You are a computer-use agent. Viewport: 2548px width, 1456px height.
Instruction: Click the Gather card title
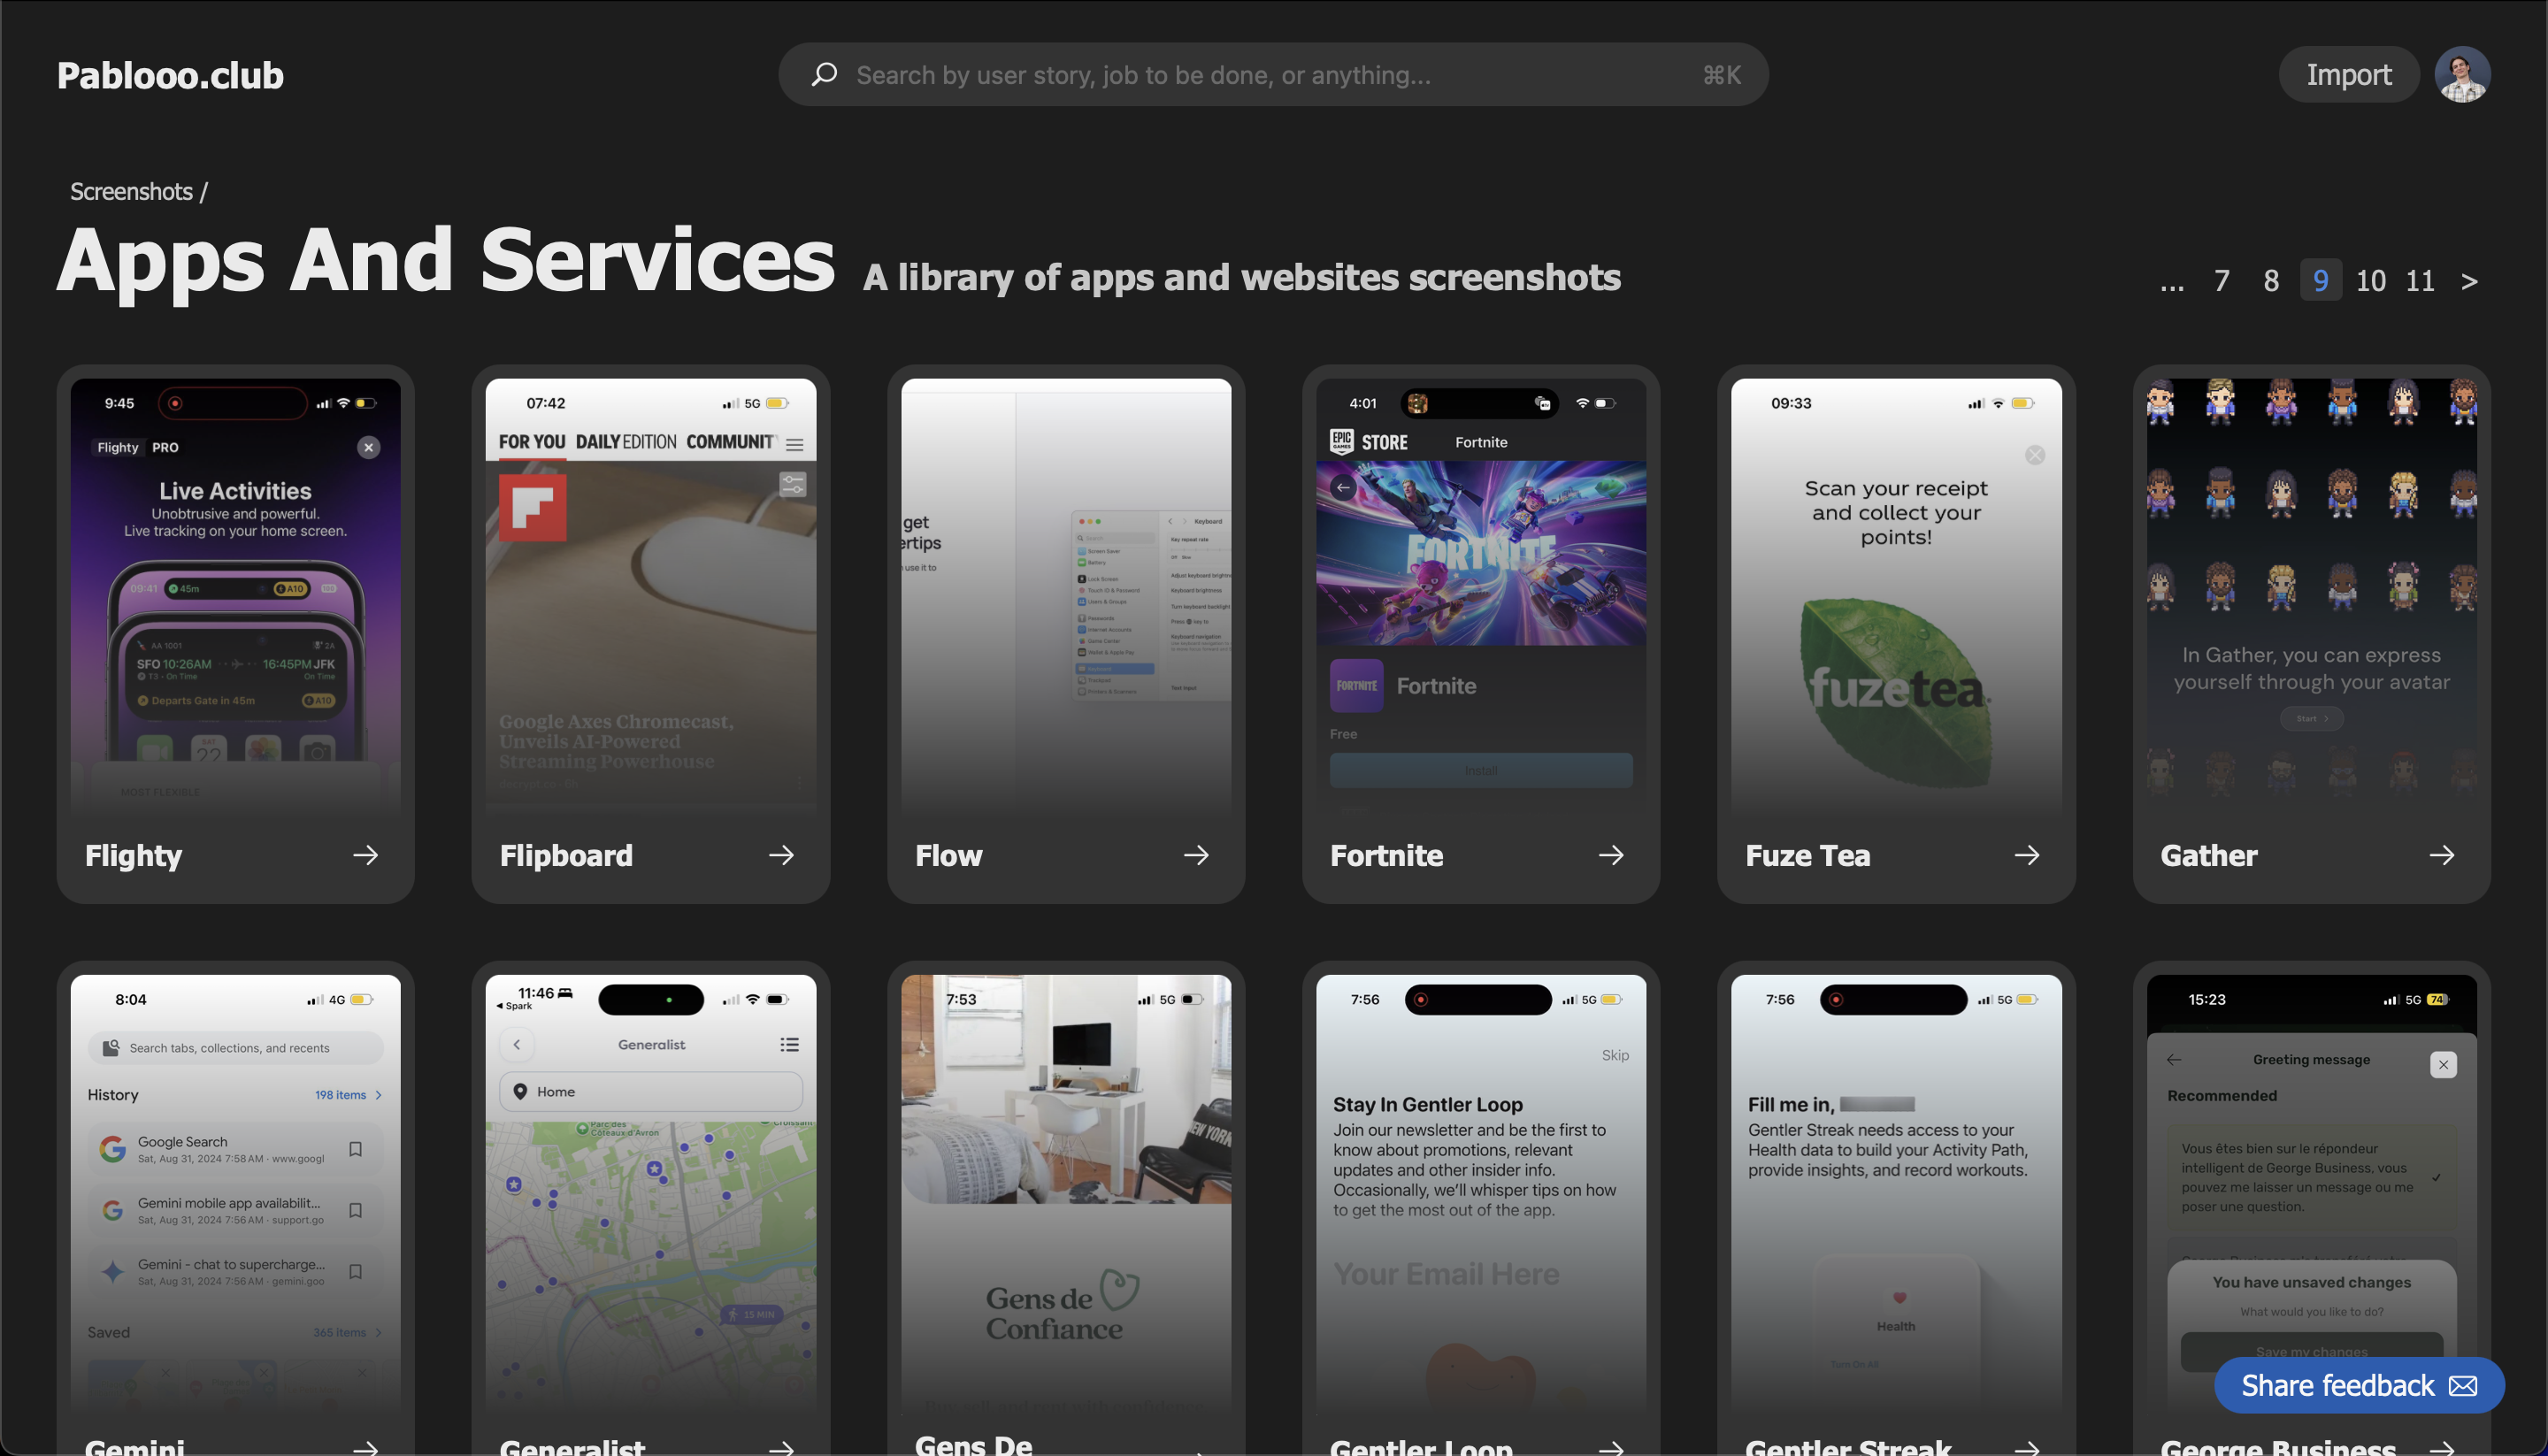click(2209, 855)
